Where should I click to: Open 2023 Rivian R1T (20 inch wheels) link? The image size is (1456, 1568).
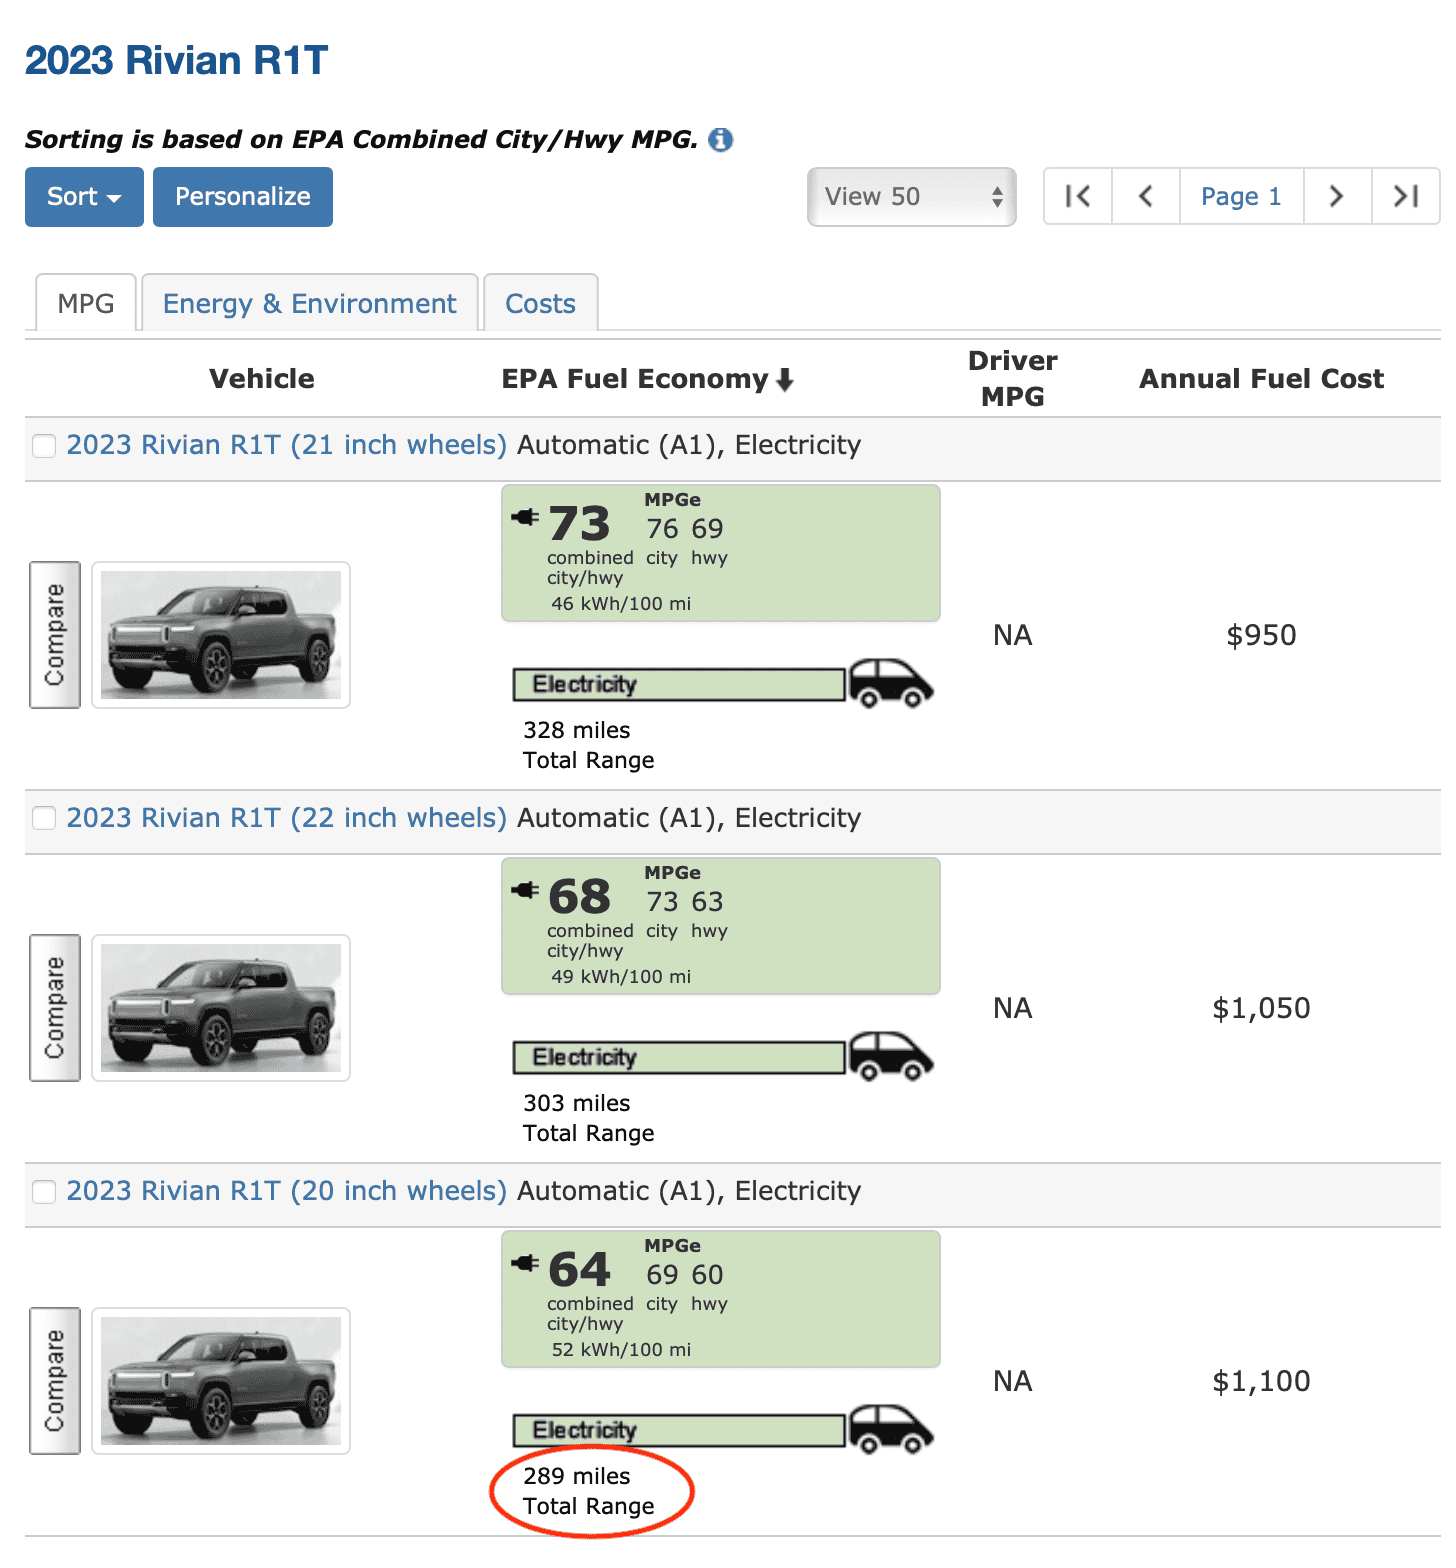tap(287, 1191)
